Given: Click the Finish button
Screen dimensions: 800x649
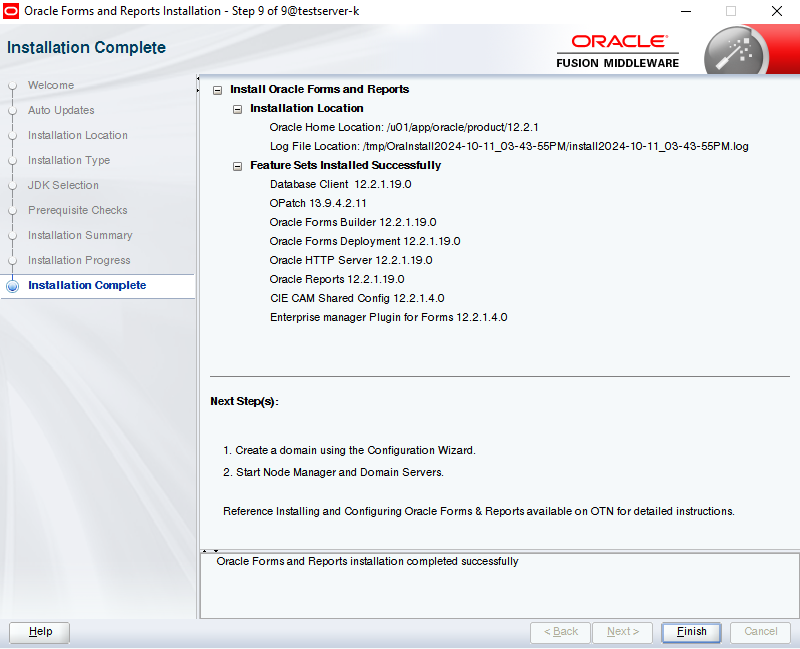Looking at the screenshot, I should [x=691, y=632].
